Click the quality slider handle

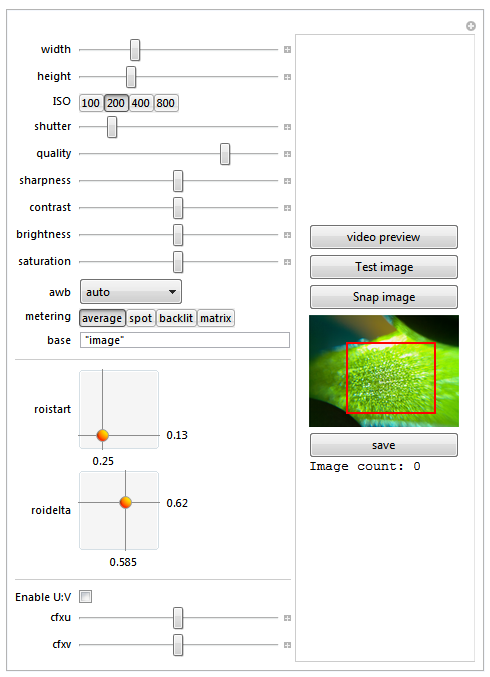tap(225, 154)
